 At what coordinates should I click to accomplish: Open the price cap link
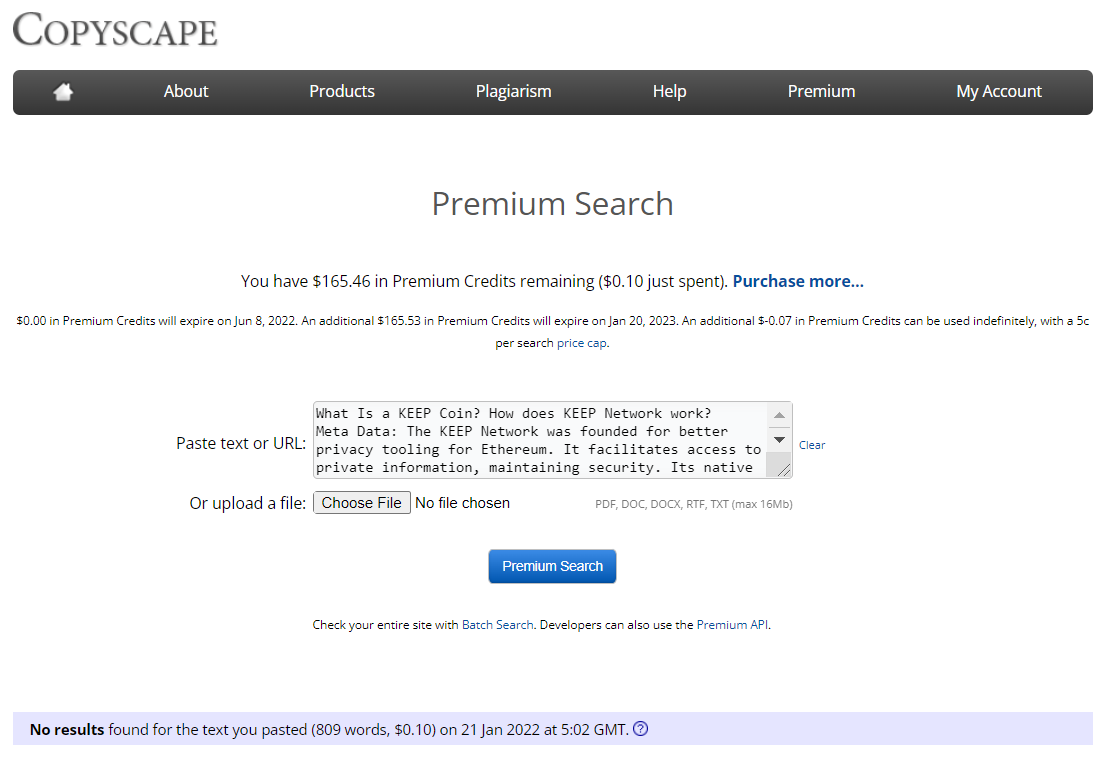coord(582,343)
